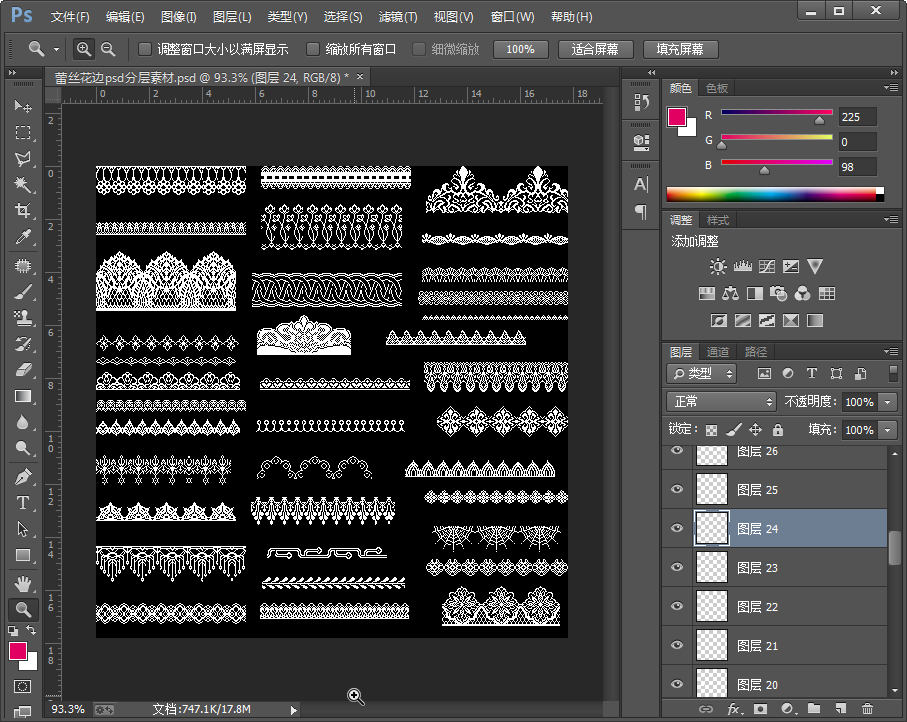Select the 图层 21 layer thumbnail

711,645
